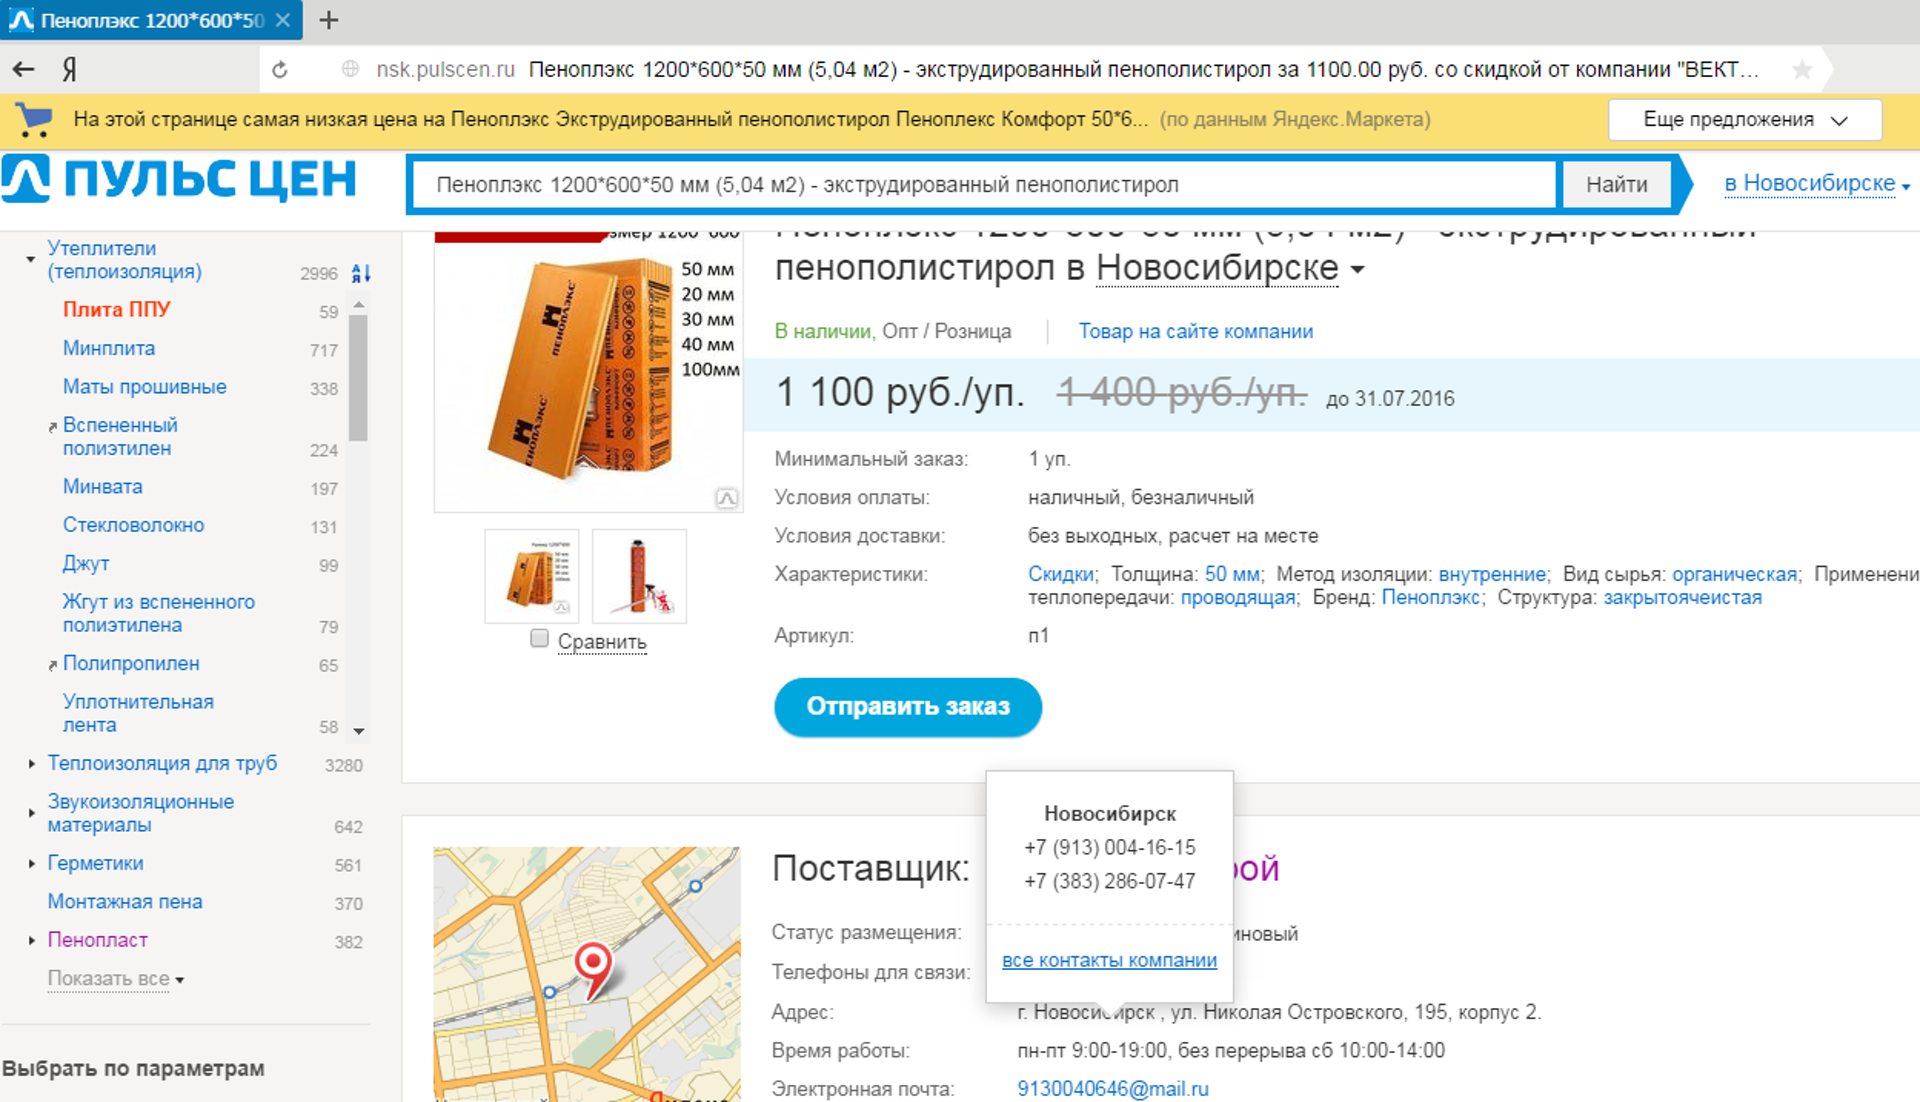Click the 50 мм thickness link
The width and height of the screenshot is (1920, 1102).
pos(1231,574)
